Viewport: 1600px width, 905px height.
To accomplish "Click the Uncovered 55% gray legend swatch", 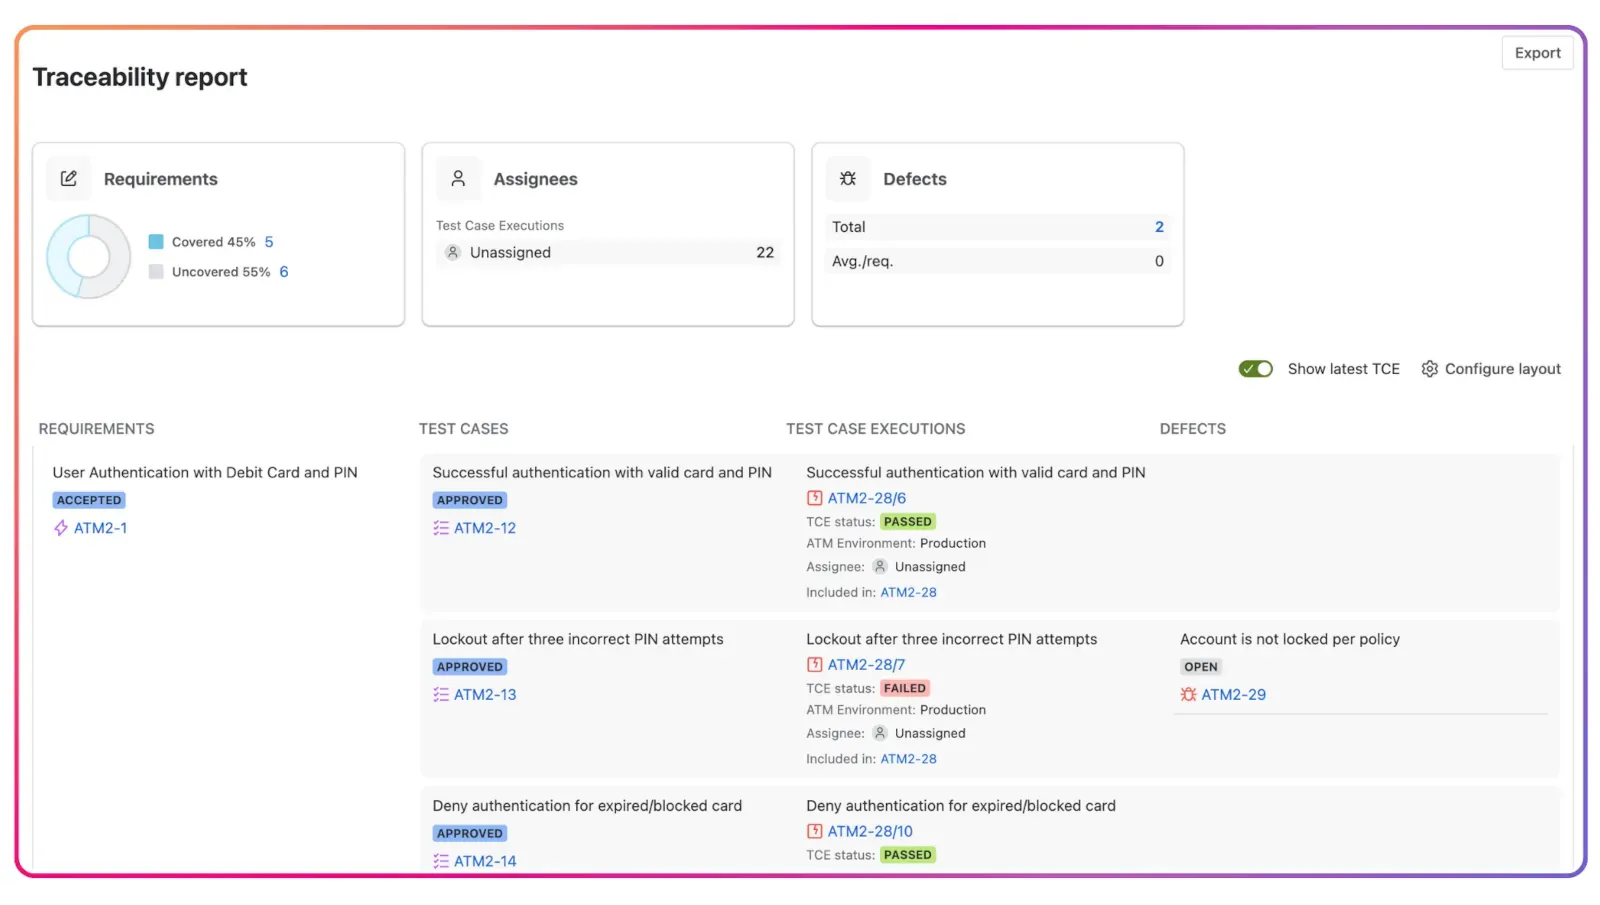I will point(156,272).
